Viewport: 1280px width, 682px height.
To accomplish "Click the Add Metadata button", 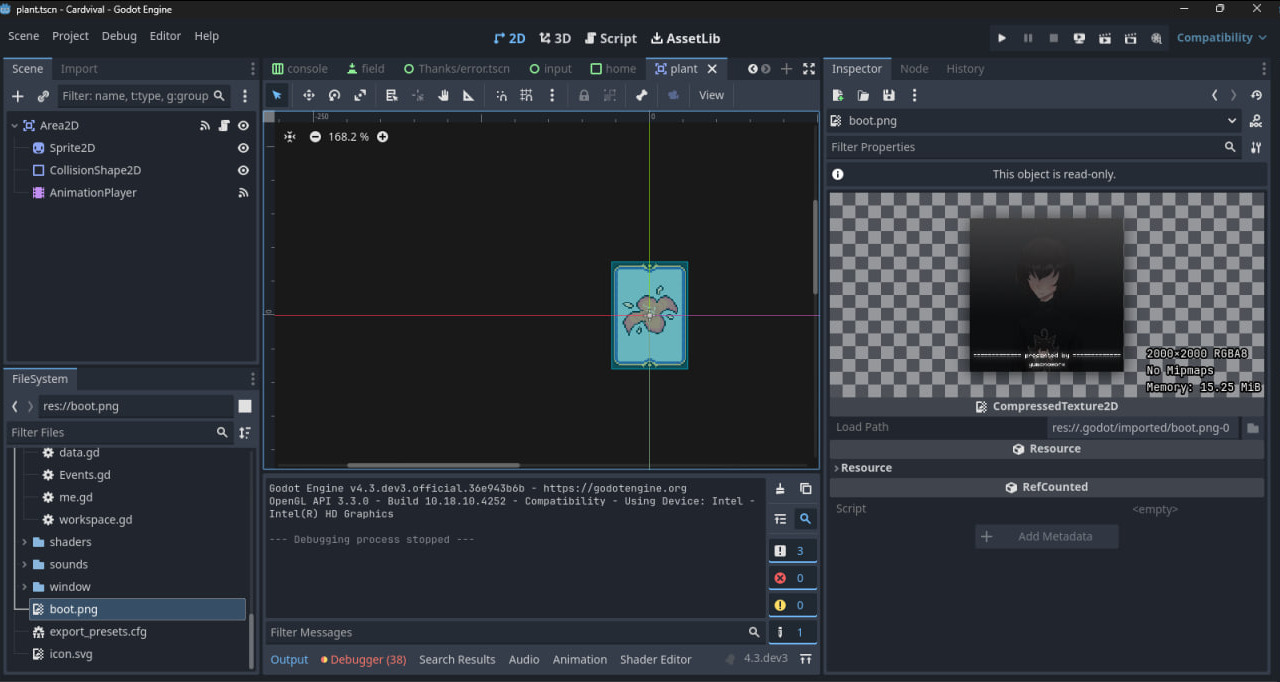I will pos(1046,537).
